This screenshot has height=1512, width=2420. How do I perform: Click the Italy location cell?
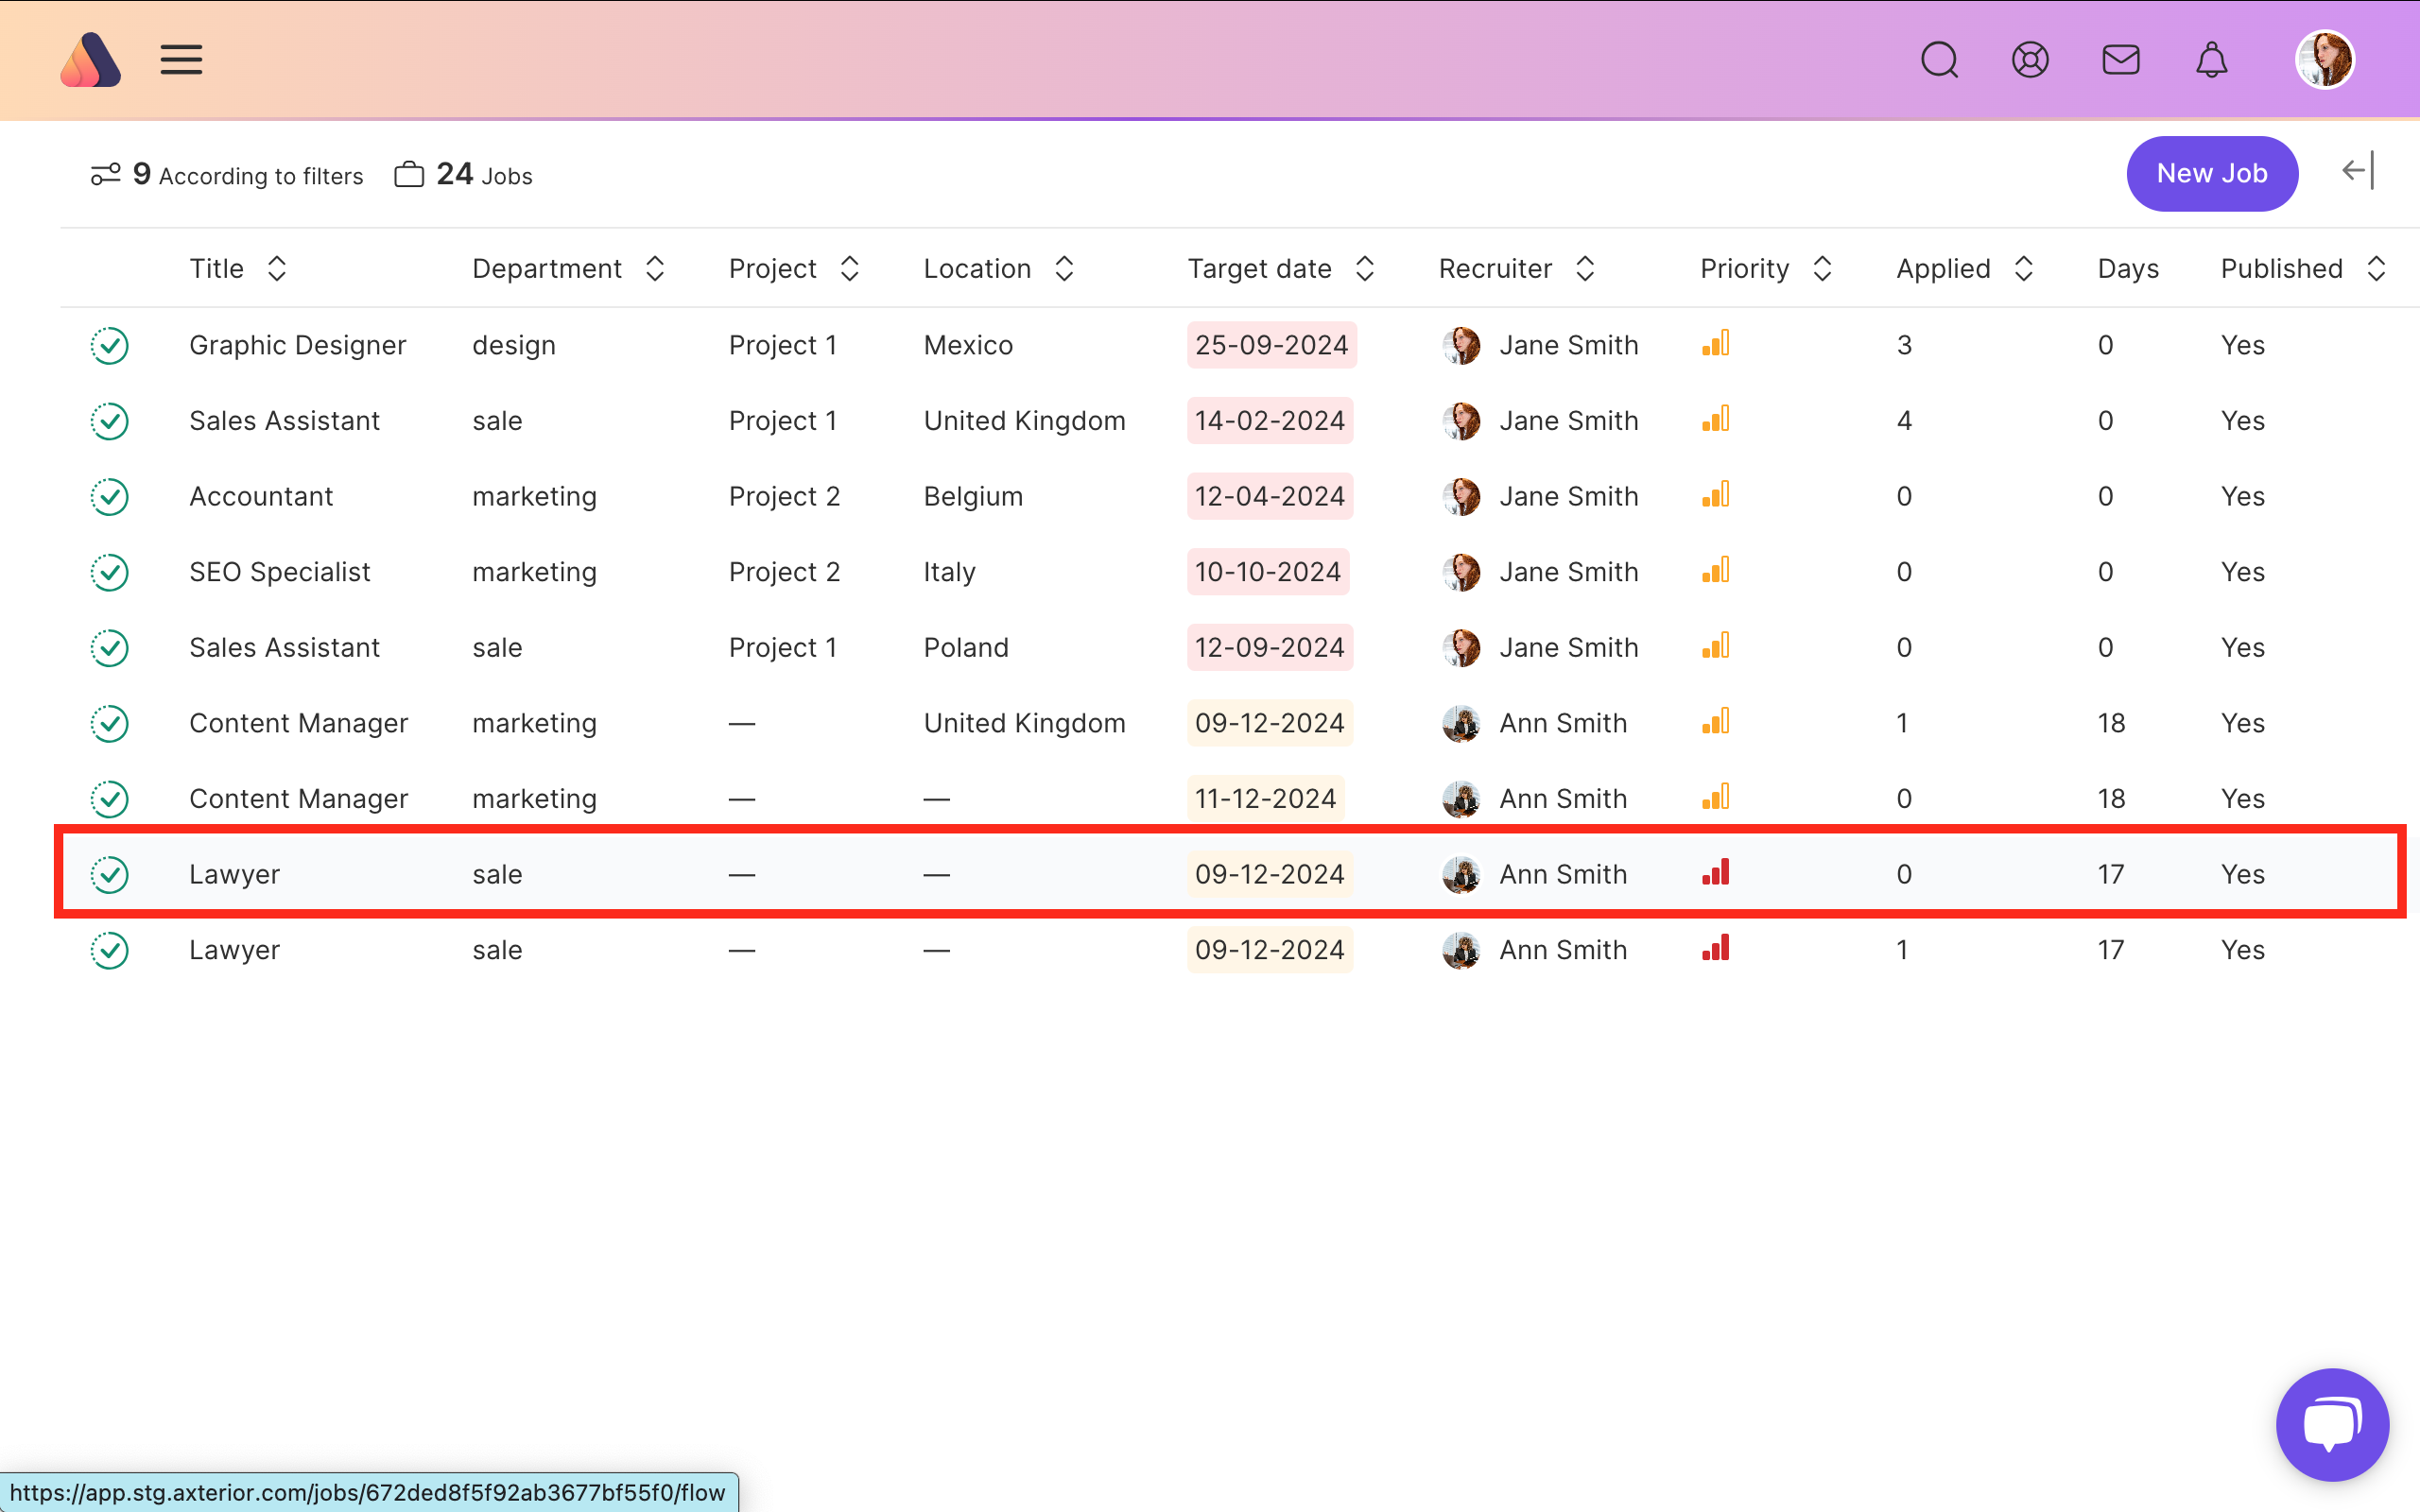[949, 573]
